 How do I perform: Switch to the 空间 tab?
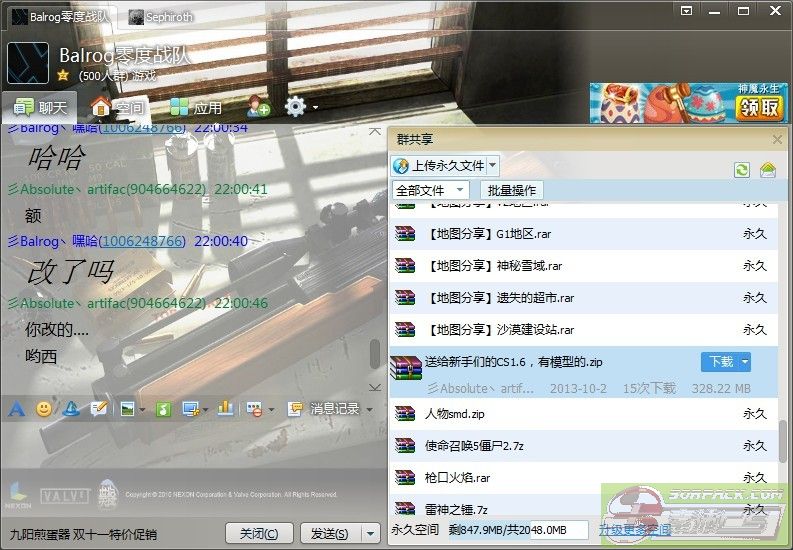click(118, 107)
